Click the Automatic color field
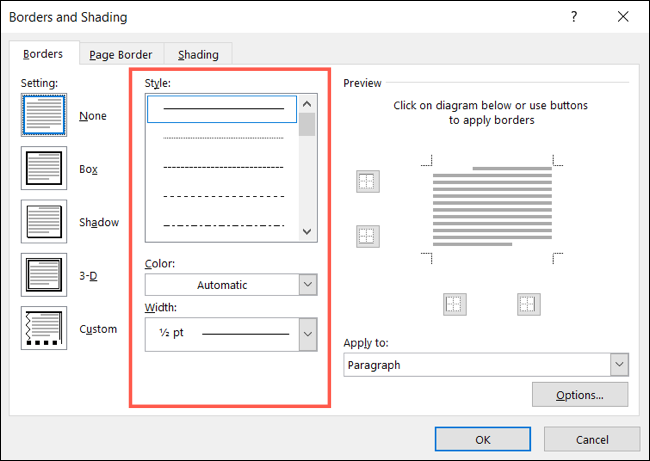 click(222, 285)
